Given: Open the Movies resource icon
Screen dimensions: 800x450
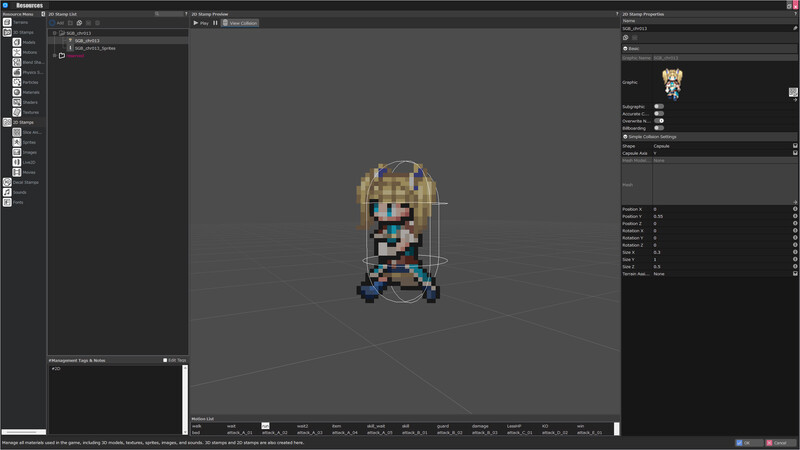Looking at the screenshot, I should click(x=17, y=172).
